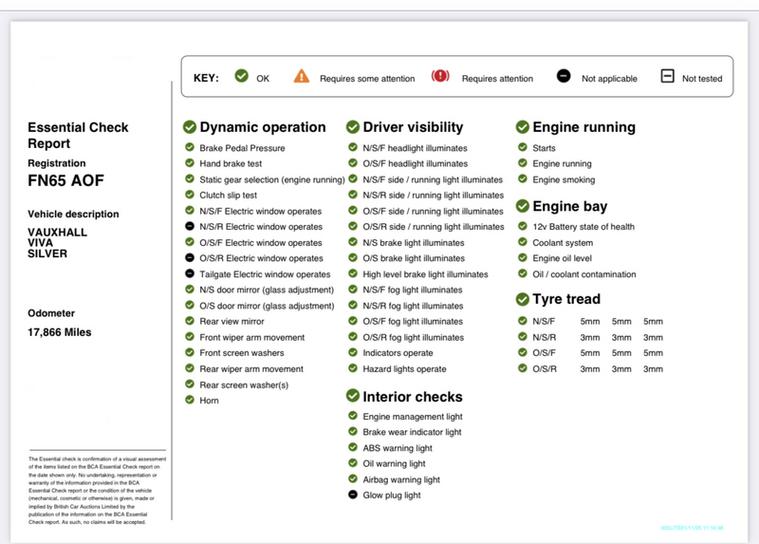Click the green tick beside Tyre tread heading
This screenshot has height=544, width=759.
click(523, 299)
